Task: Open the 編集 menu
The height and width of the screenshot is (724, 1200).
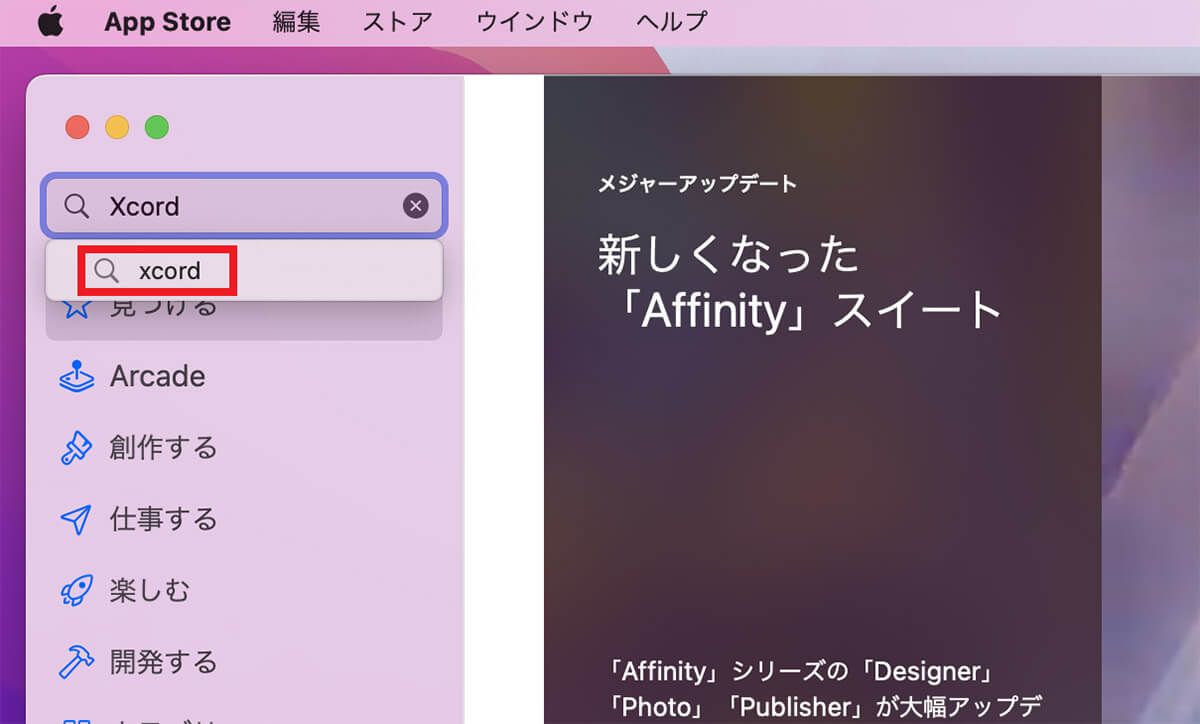Action: pyautogui.click(x=296, y=21)
